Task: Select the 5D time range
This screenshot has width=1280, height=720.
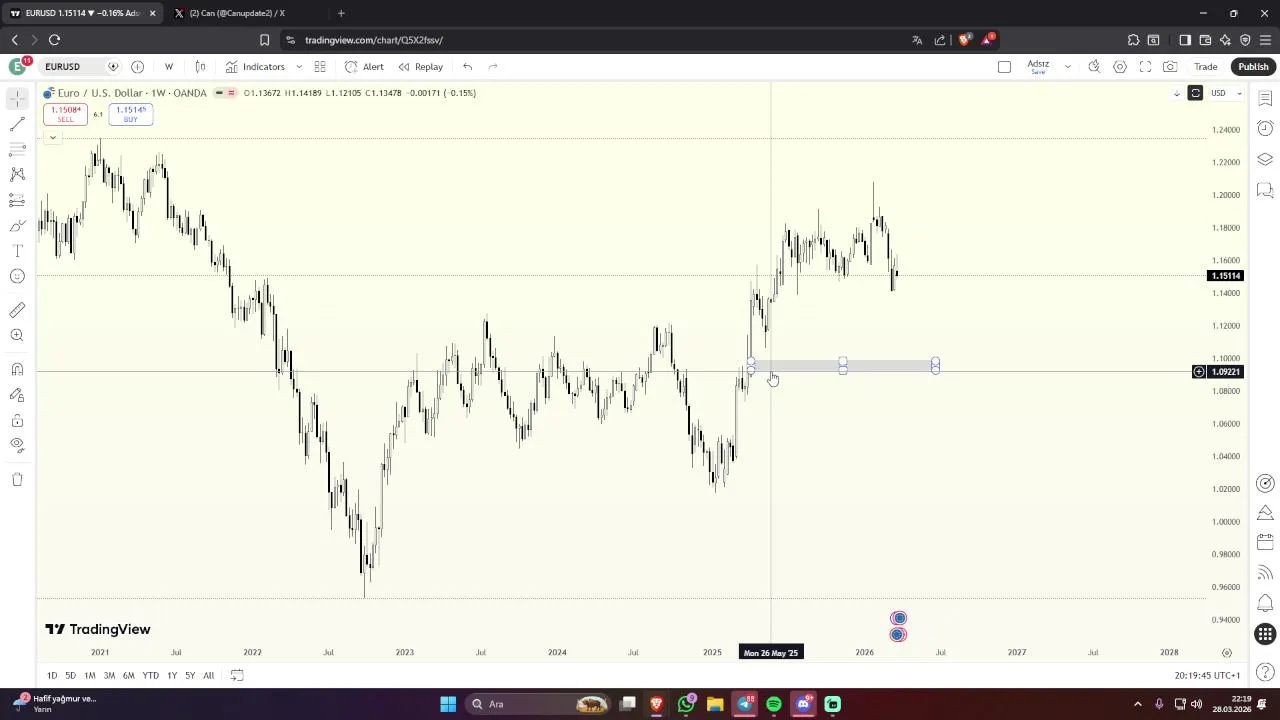Action: [x=70, y=675]
